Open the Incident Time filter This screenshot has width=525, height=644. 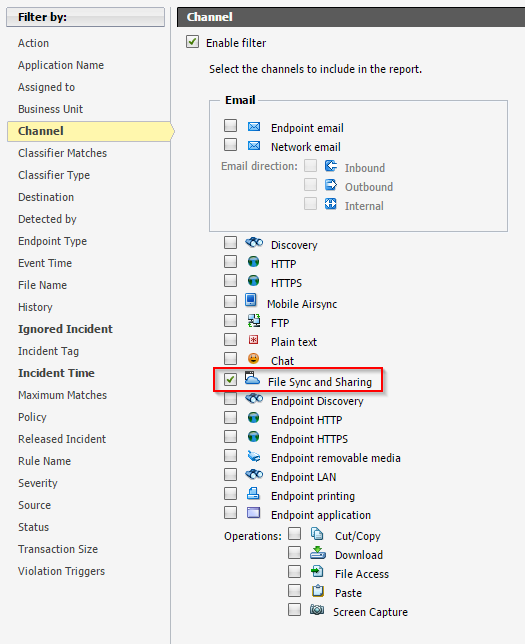pyautogui.click(x=56, y=373)
